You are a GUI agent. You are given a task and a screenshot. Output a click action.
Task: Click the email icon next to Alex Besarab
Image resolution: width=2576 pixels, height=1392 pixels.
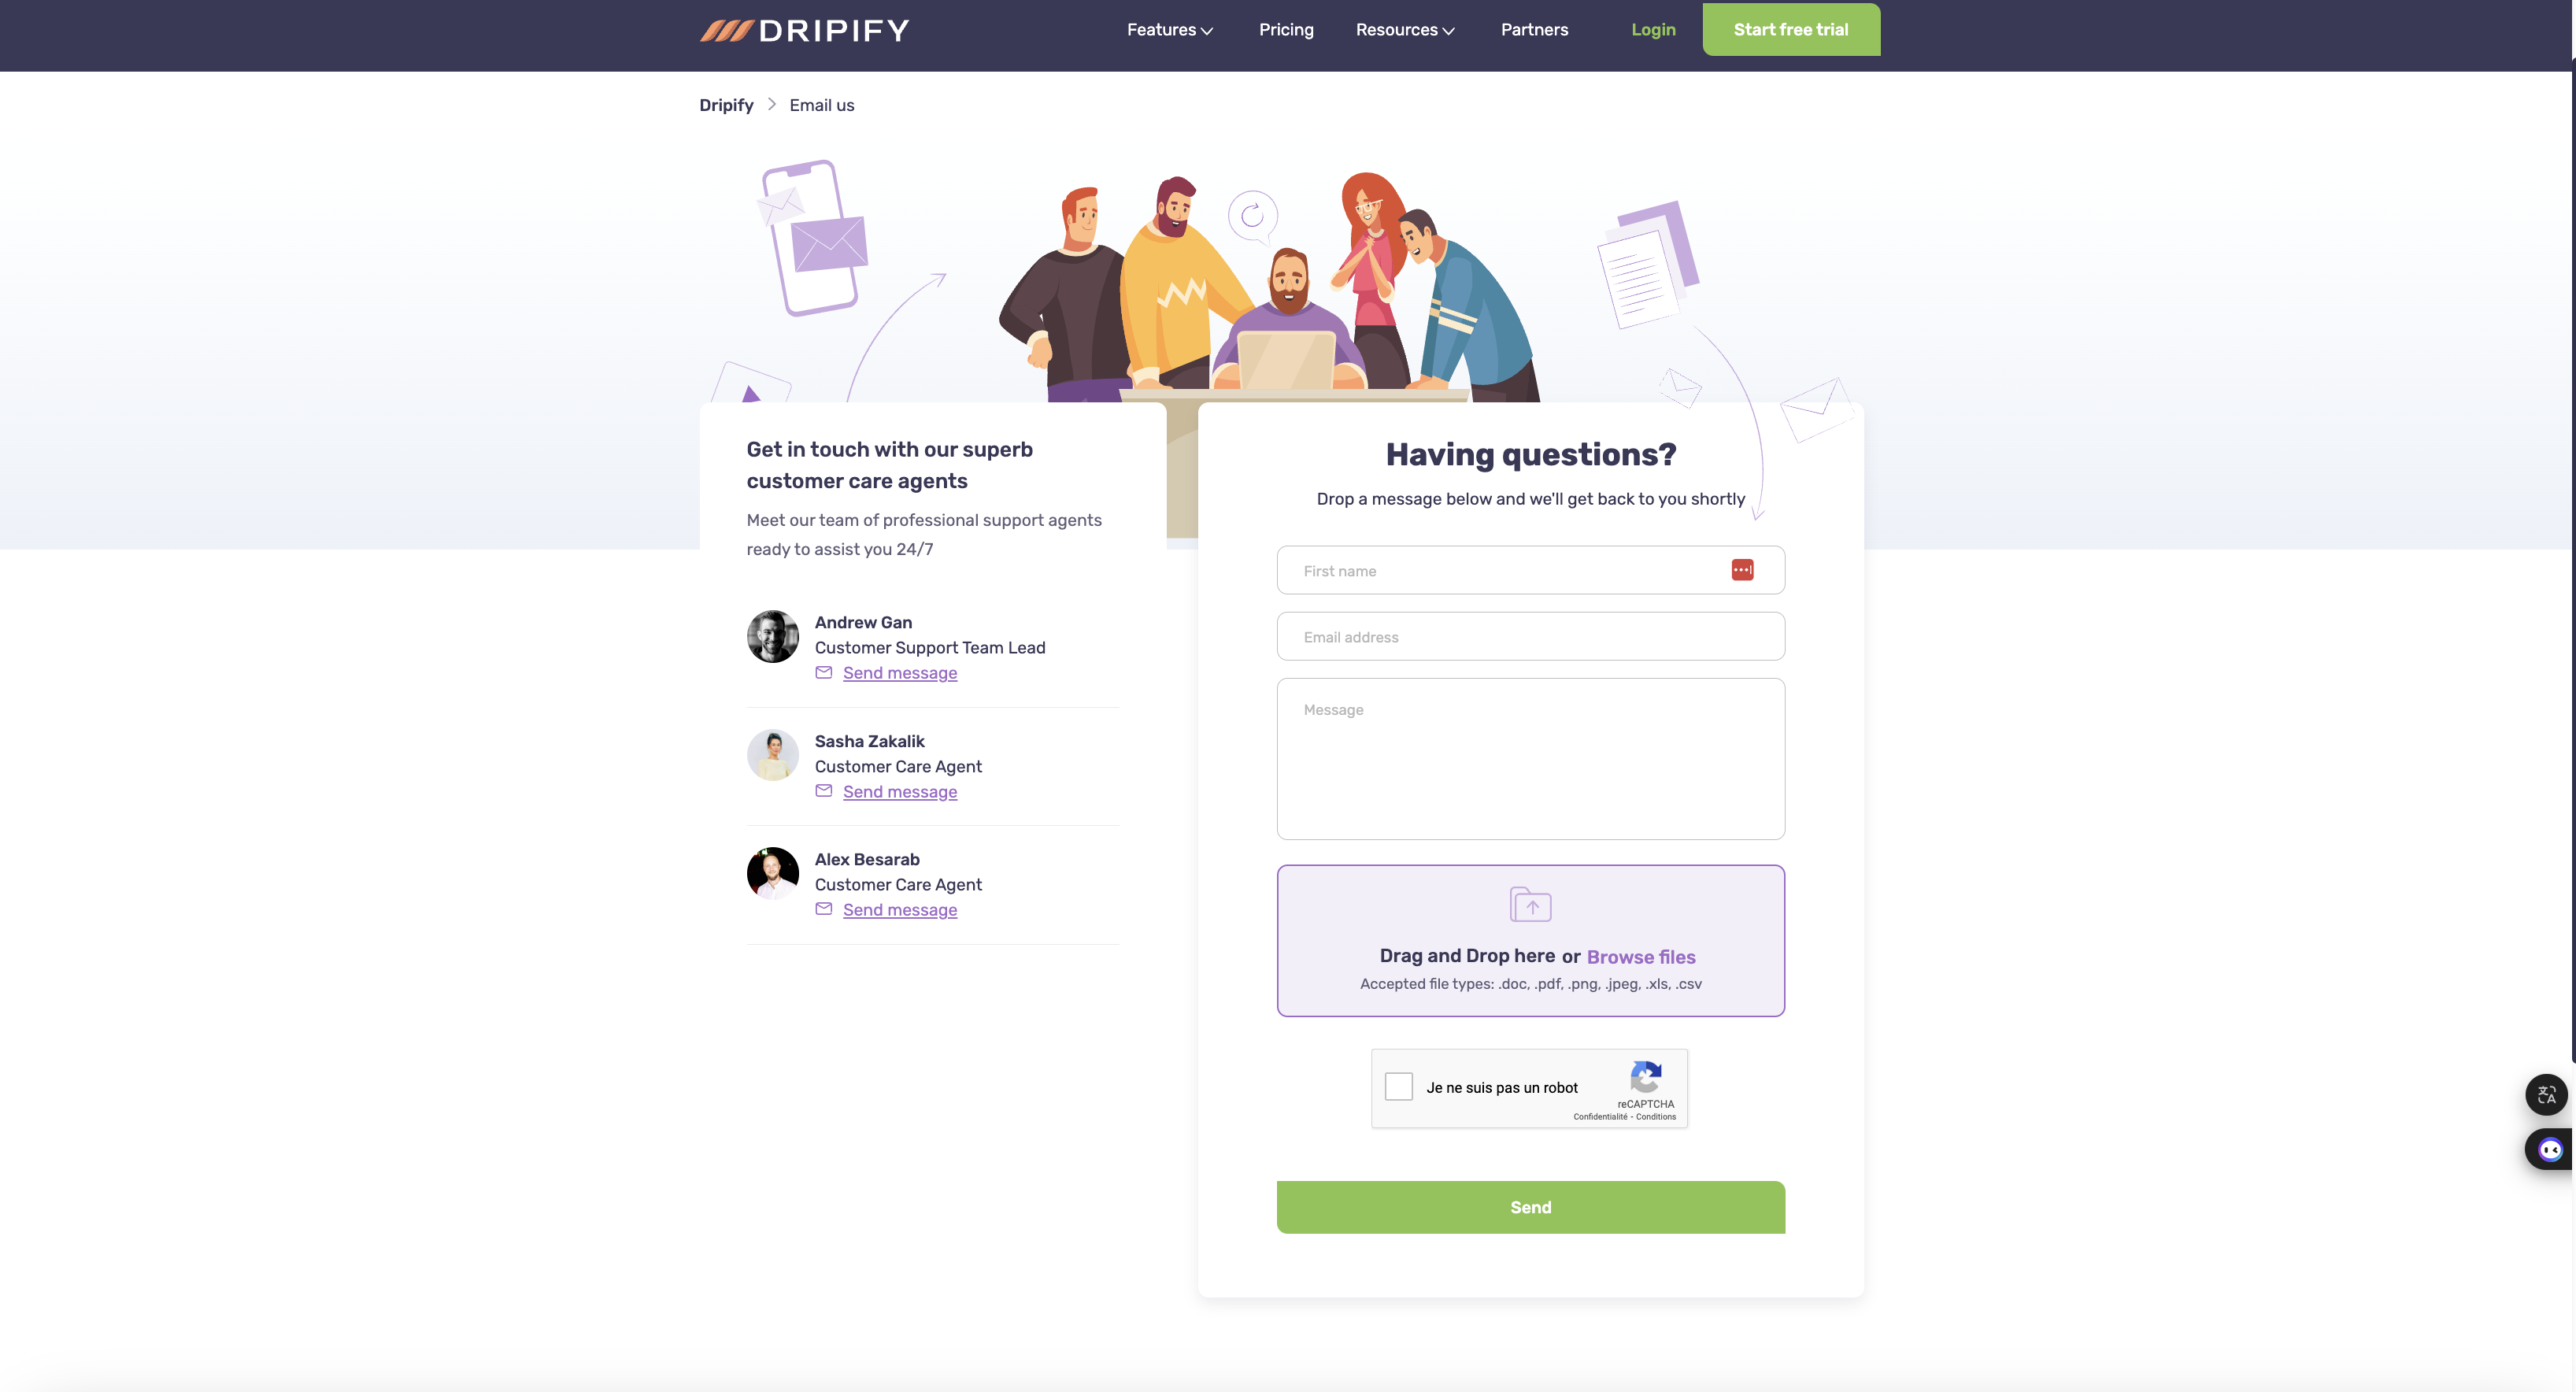point(823,910)
